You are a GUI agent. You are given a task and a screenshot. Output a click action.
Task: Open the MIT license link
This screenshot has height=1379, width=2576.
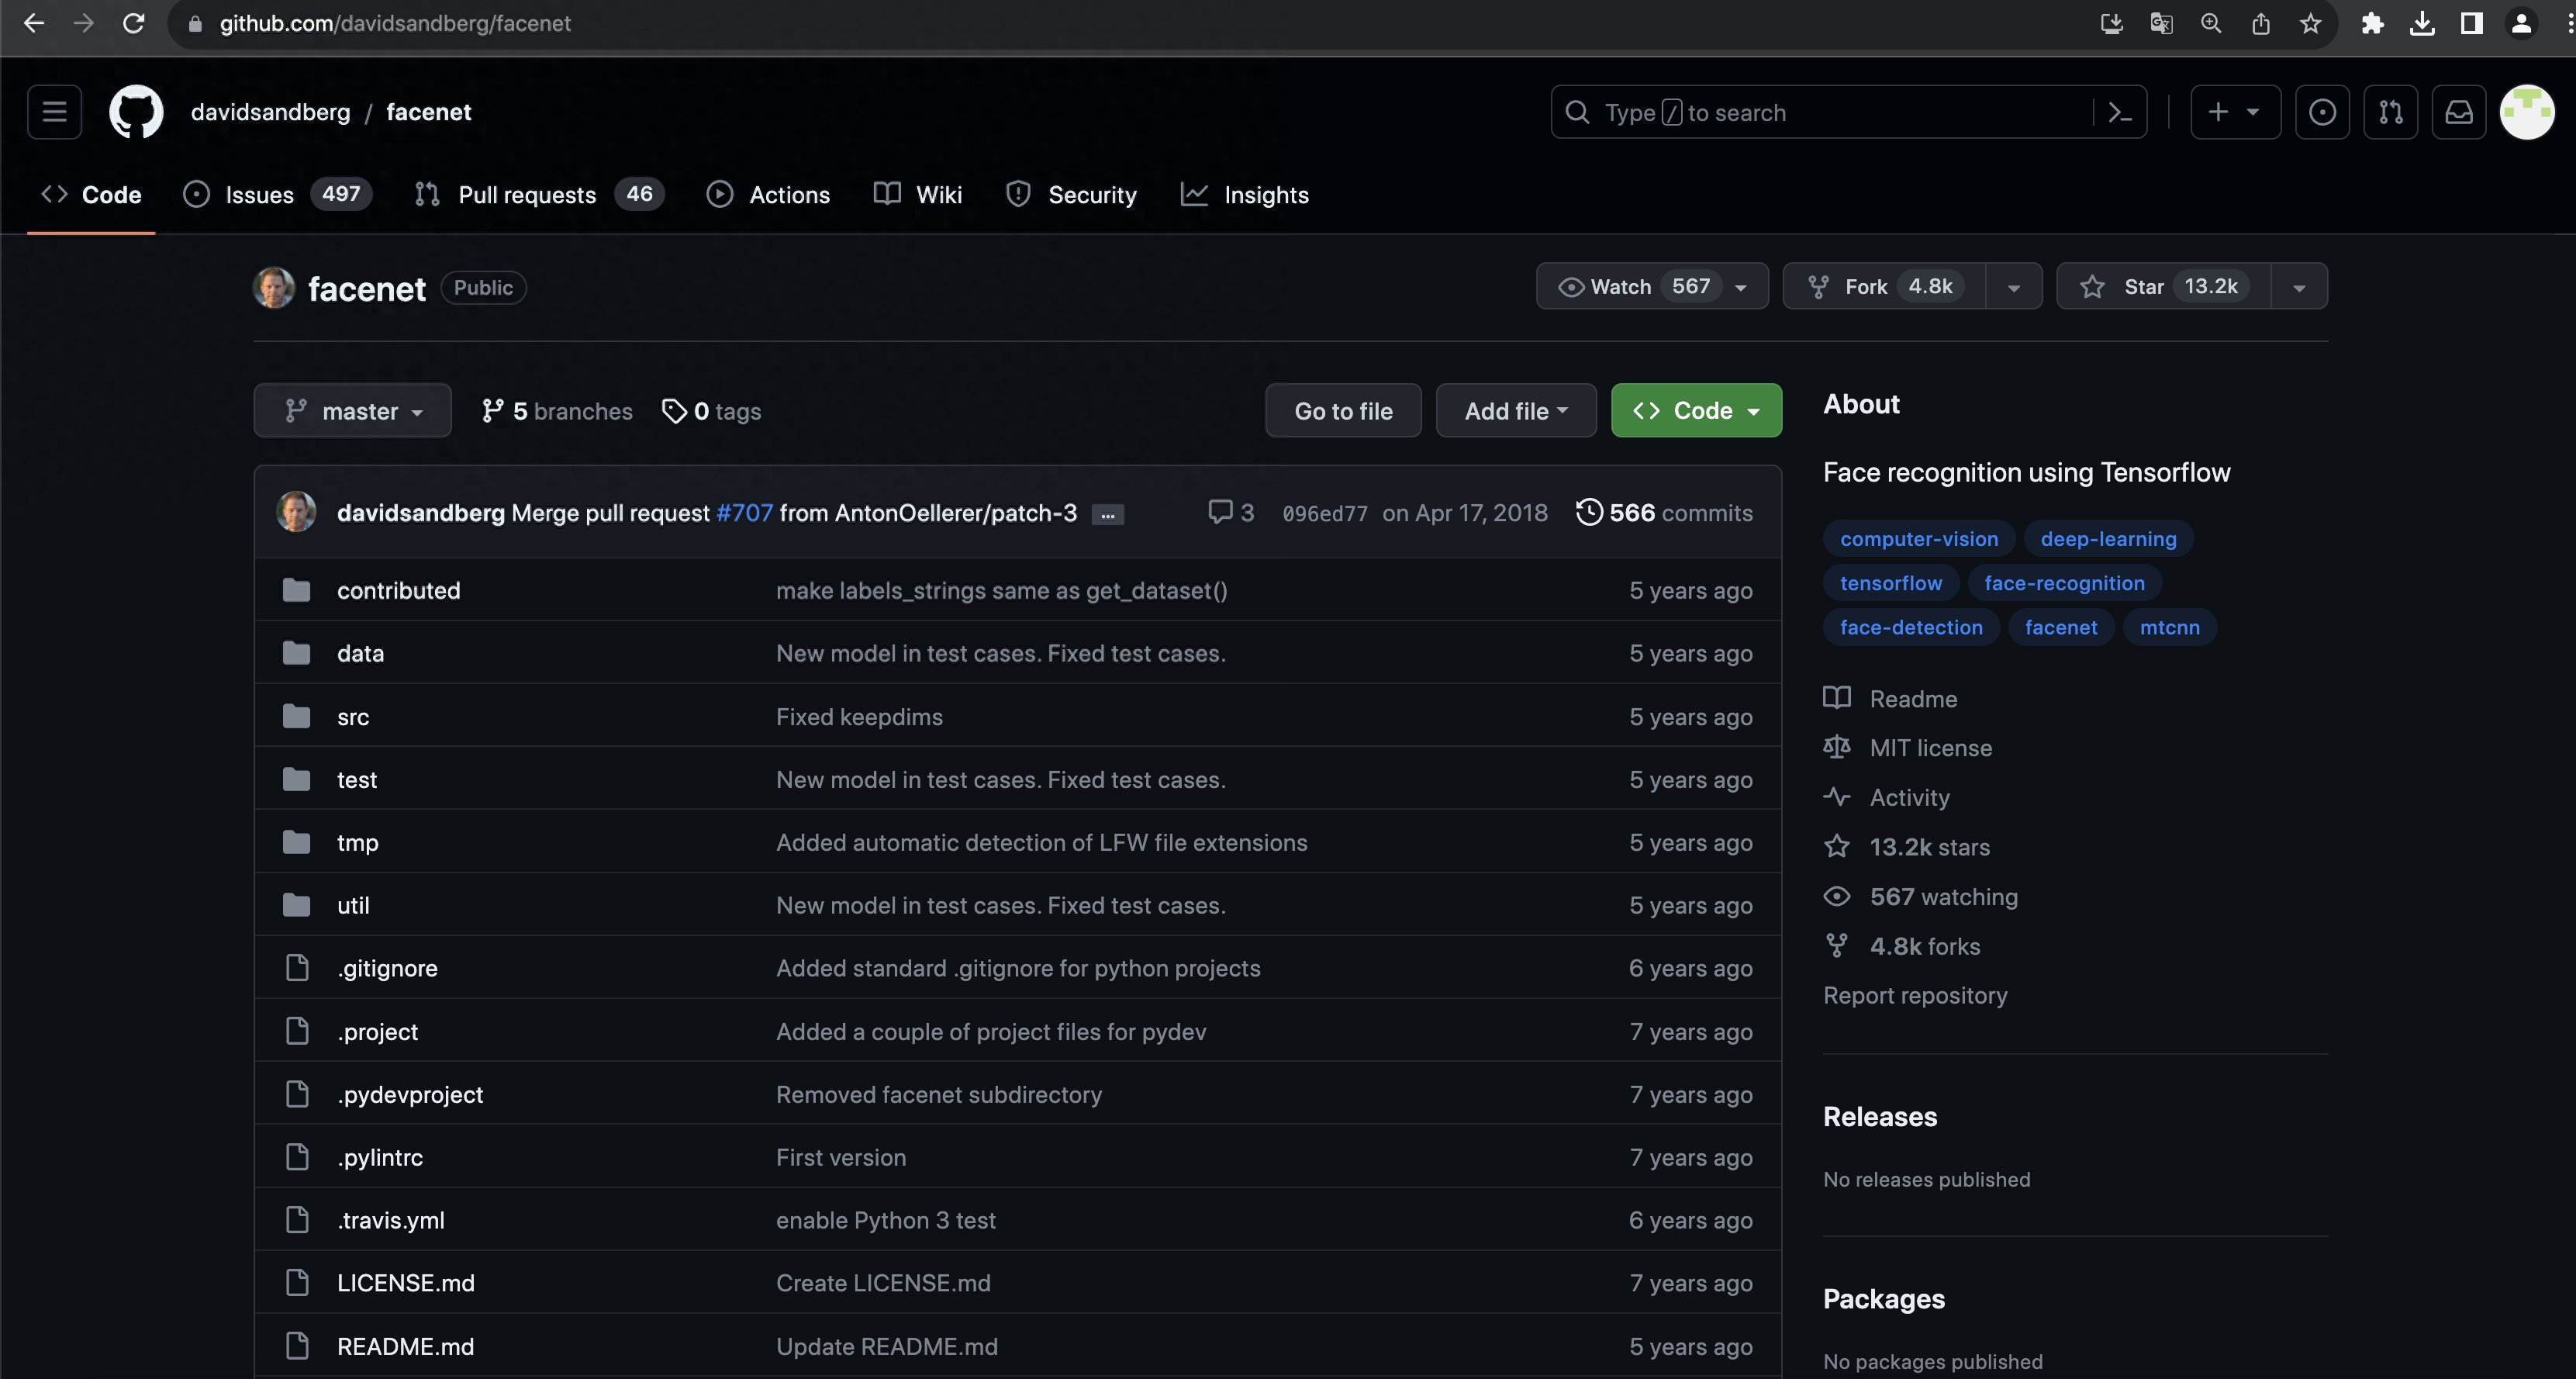pyautogui.click(x=1907, y=747)
